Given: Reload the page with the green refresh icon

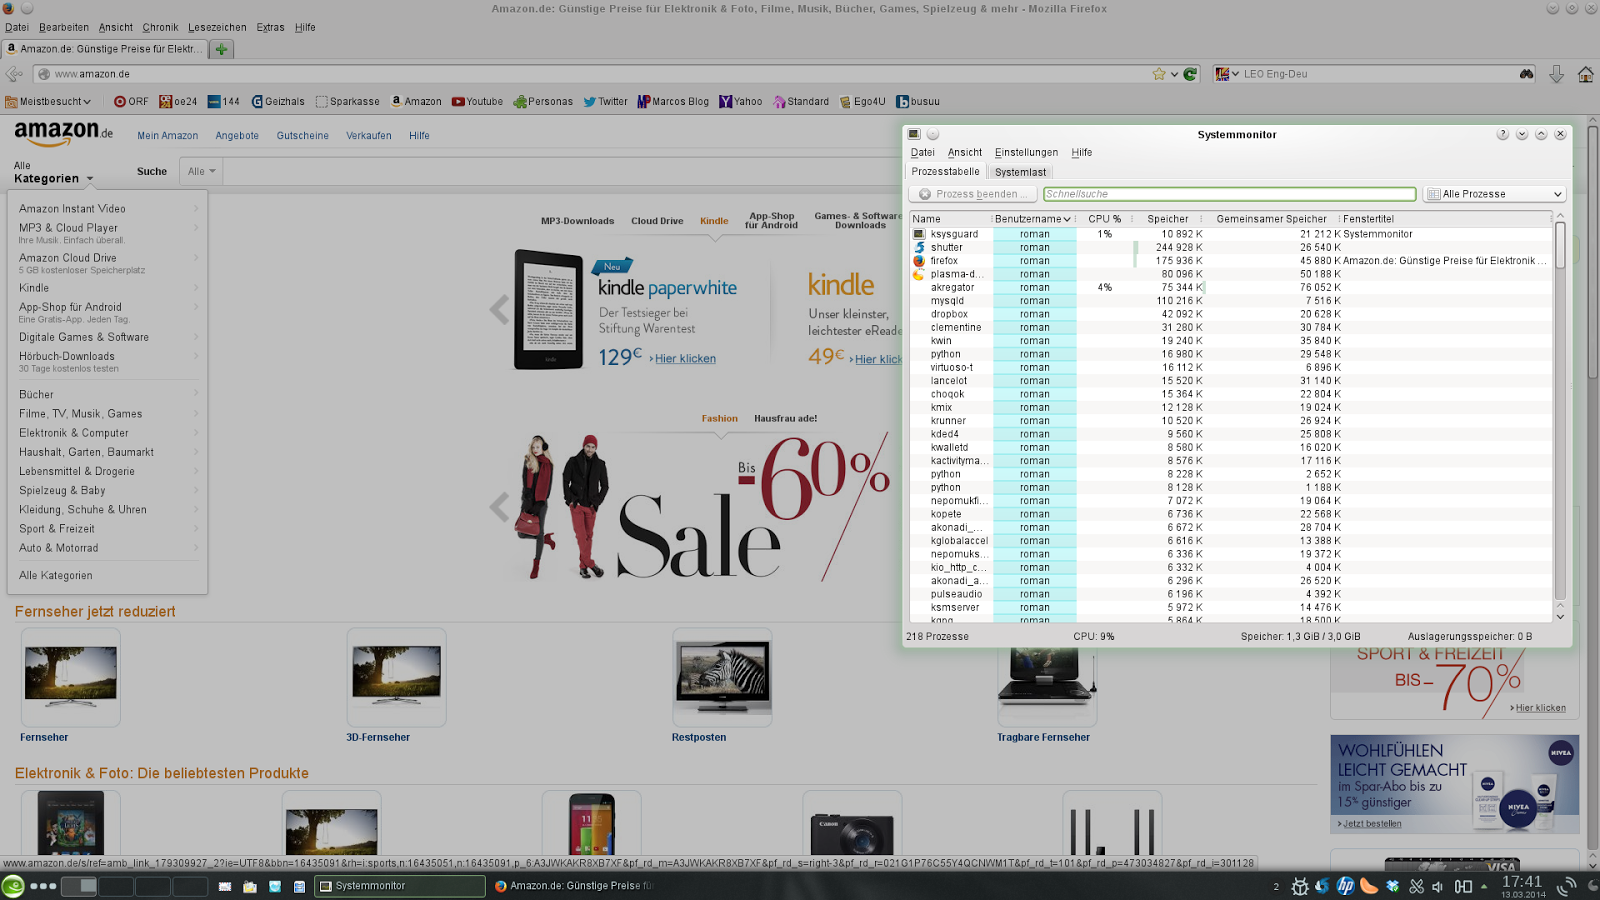Looking at the screenshot, I should point(1190,74).
